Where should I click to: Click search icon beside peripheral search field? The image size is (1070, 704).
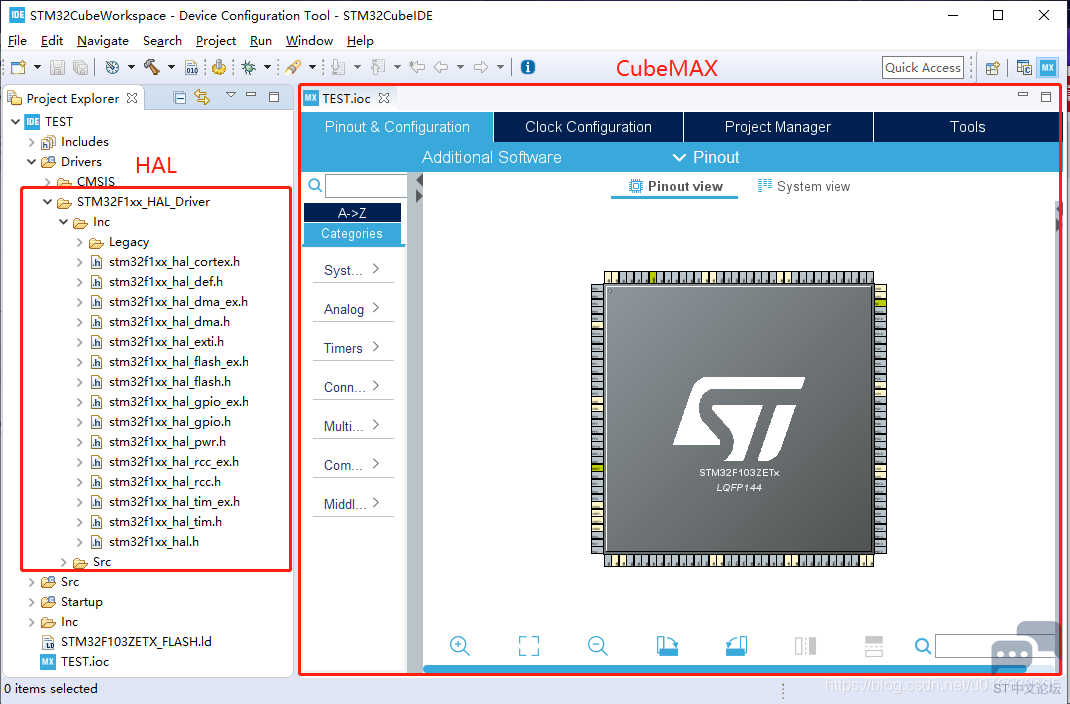[x=315, y=185]
